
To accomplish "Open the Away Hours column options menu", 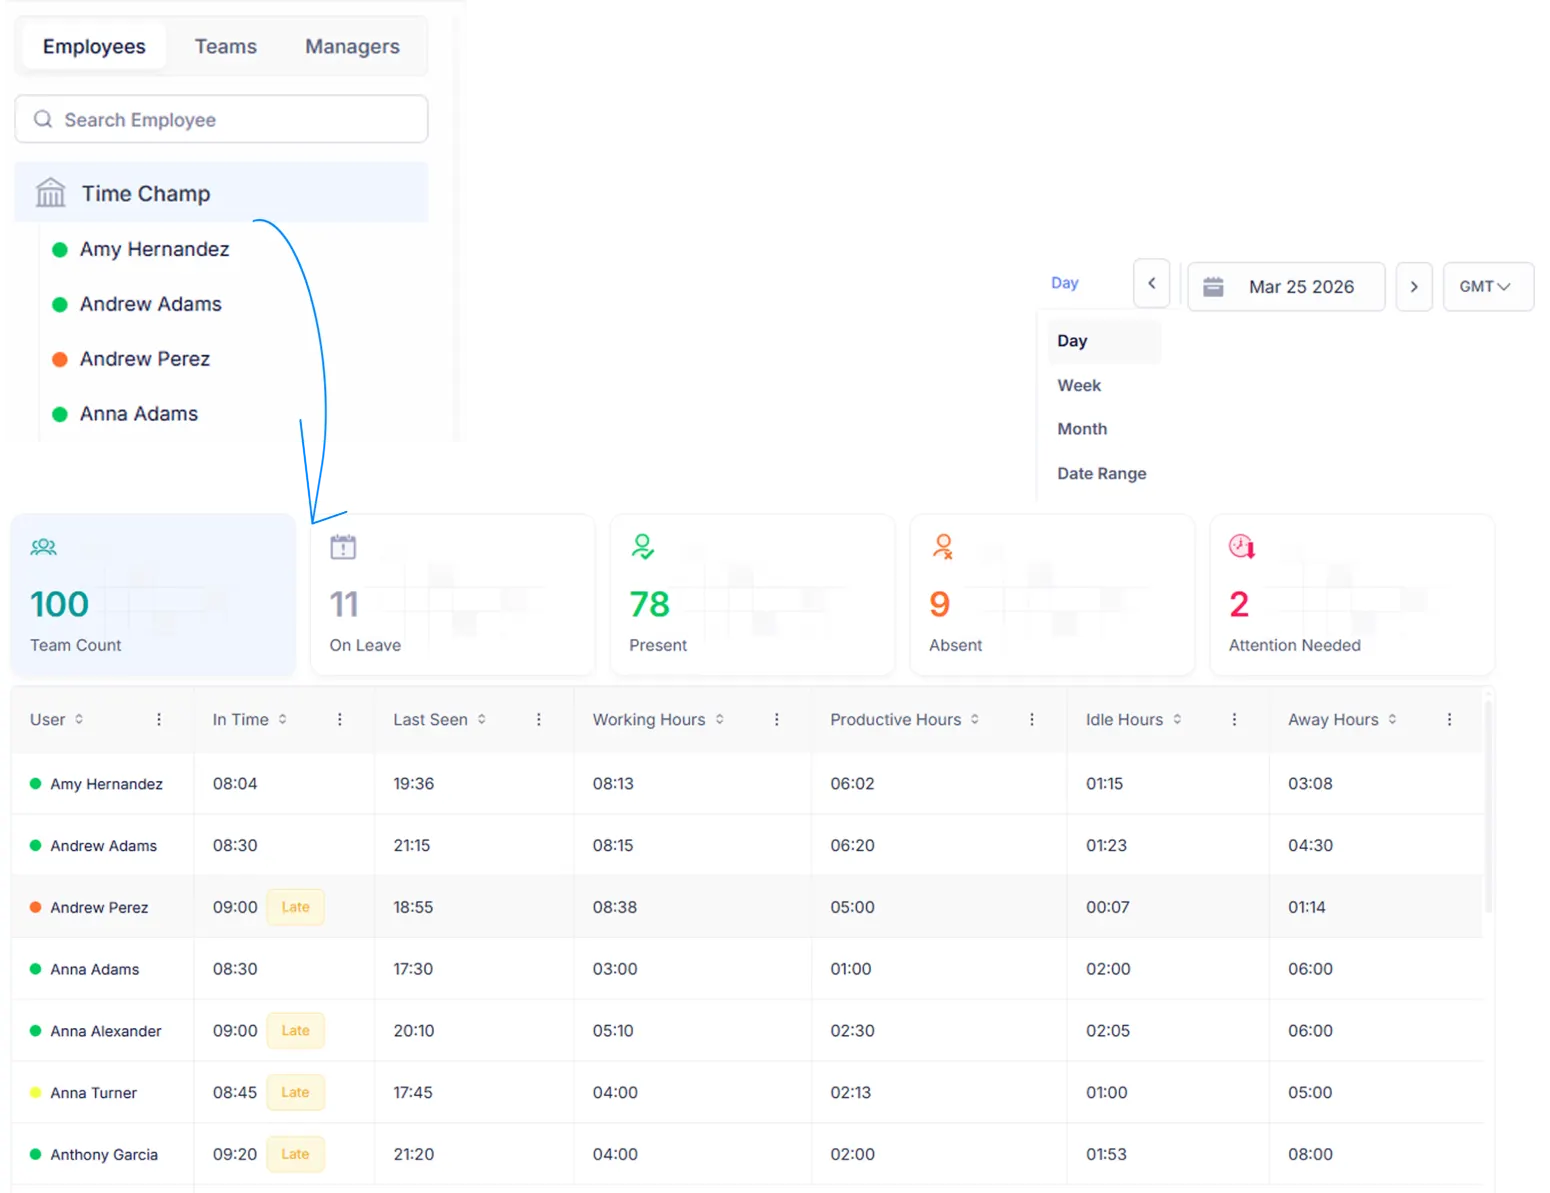I will tap(1449, 719).
